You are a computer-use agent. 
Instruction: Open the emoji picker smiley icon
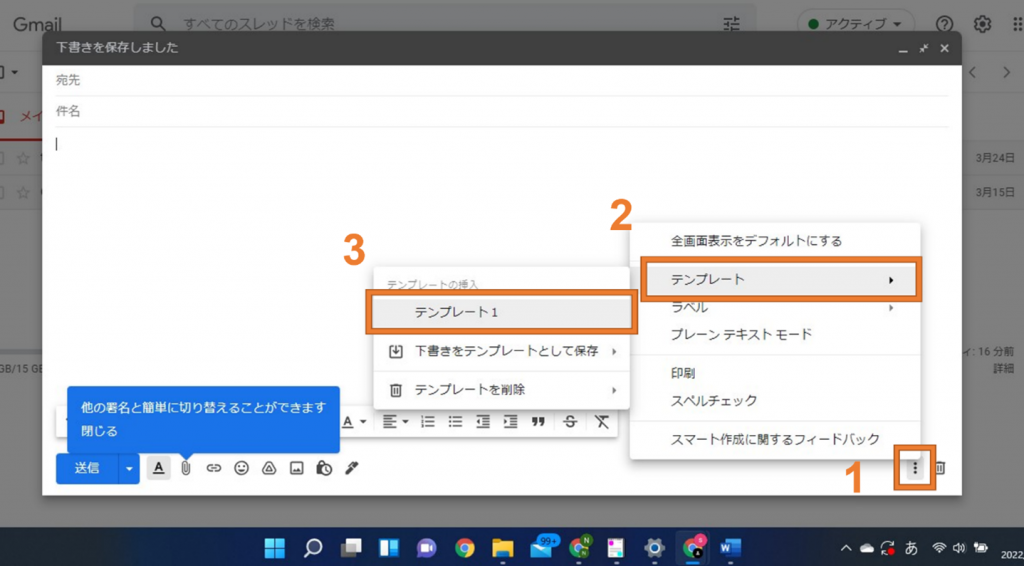tap(242, 468)
